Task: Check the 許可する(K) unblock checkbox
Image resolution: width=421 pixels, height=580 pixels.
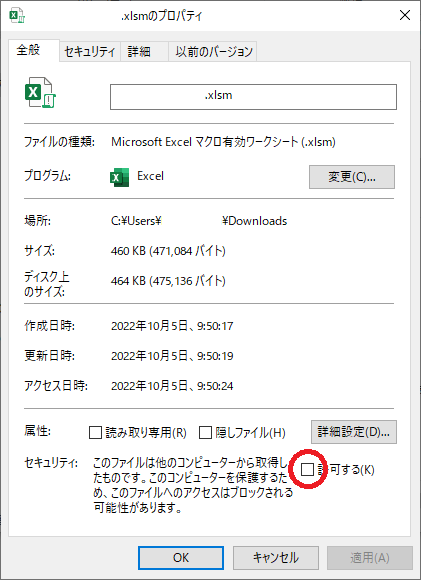Action: point(307,469)
